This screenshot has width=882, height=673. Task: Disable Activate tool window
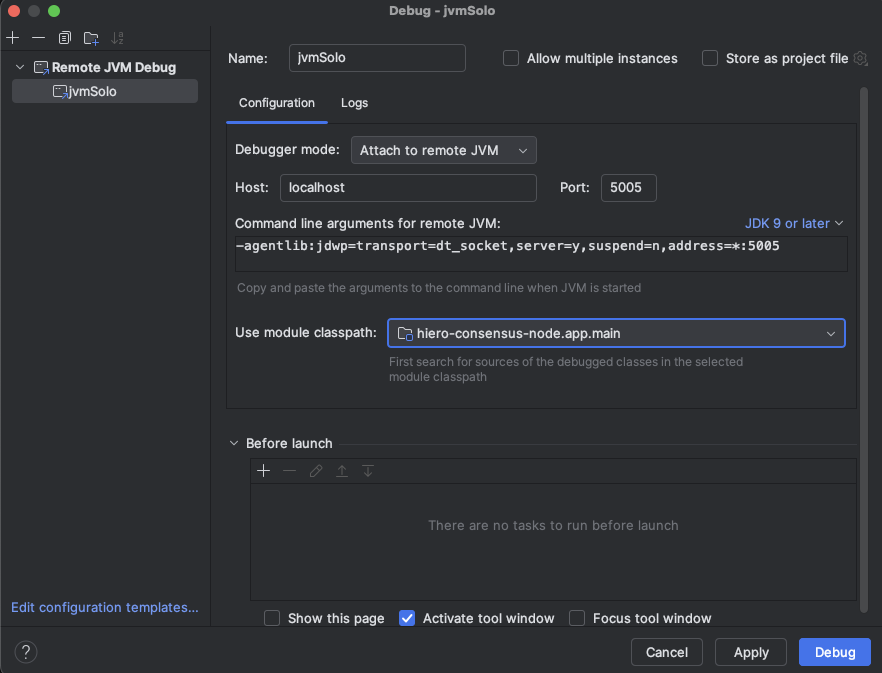pos(407,618)
